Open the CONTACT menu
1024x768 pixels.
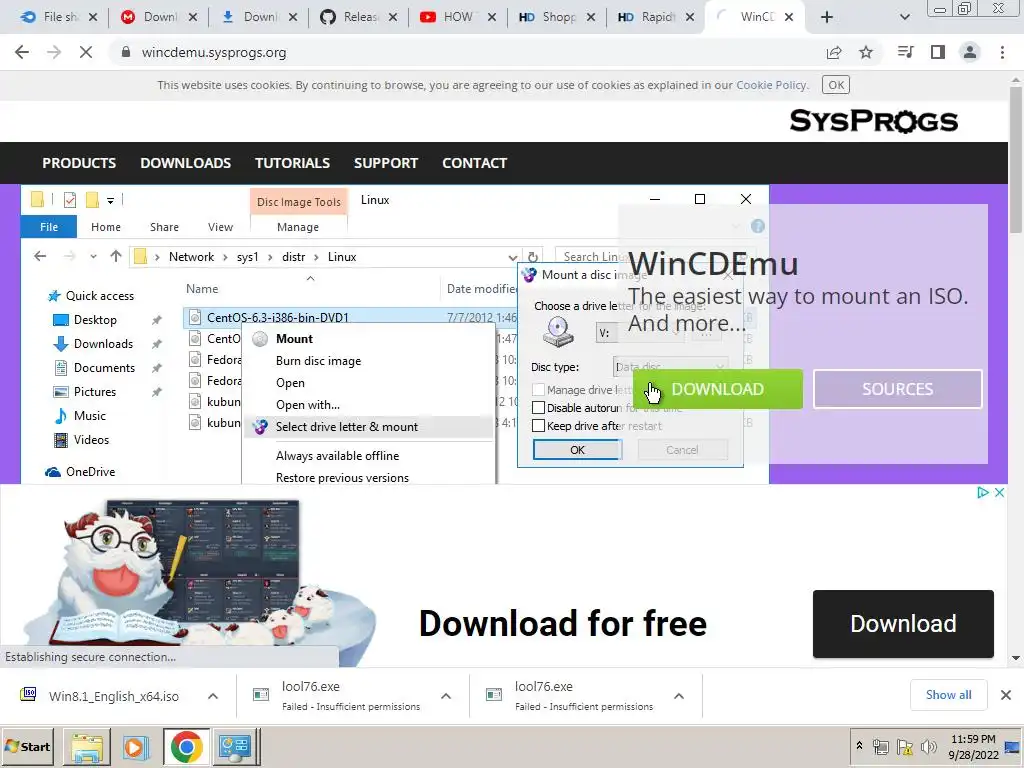pos(475,163)
